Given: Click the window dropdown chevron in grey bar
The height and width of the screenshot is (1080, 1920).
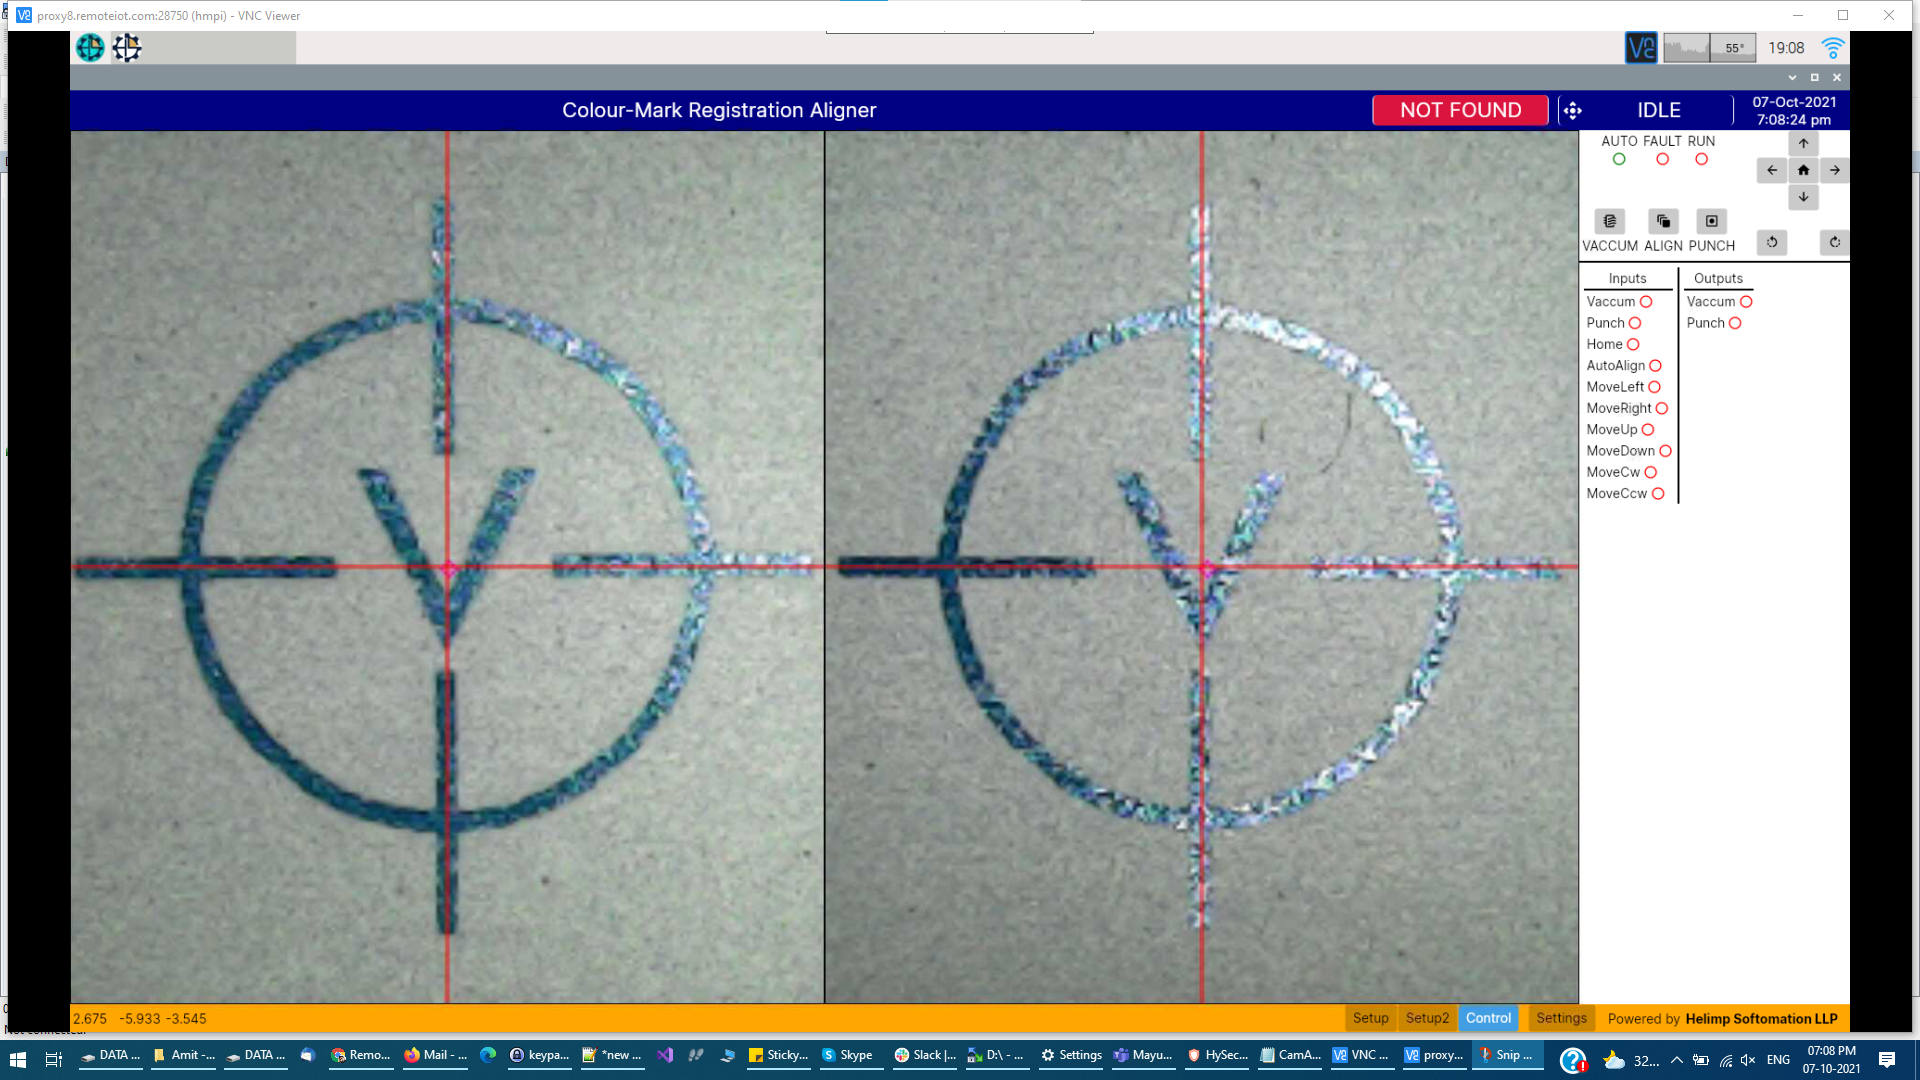Looking at the screenshot, I should 1792,77.
